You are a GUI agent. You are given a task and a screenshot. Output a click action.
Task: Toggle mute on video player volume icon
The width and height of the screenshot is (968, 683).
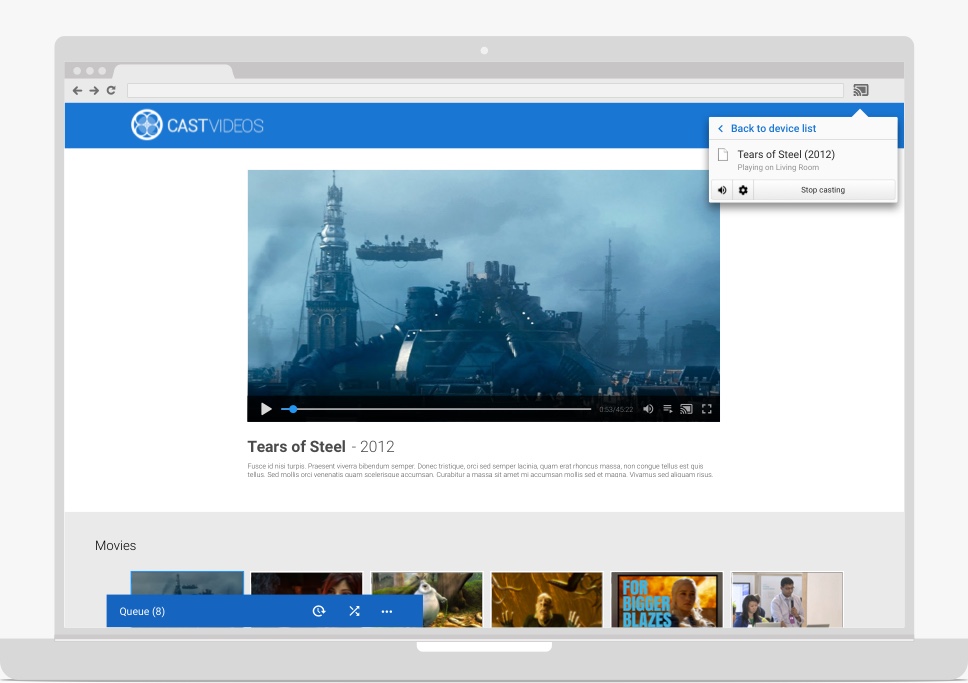coord(648,409)
